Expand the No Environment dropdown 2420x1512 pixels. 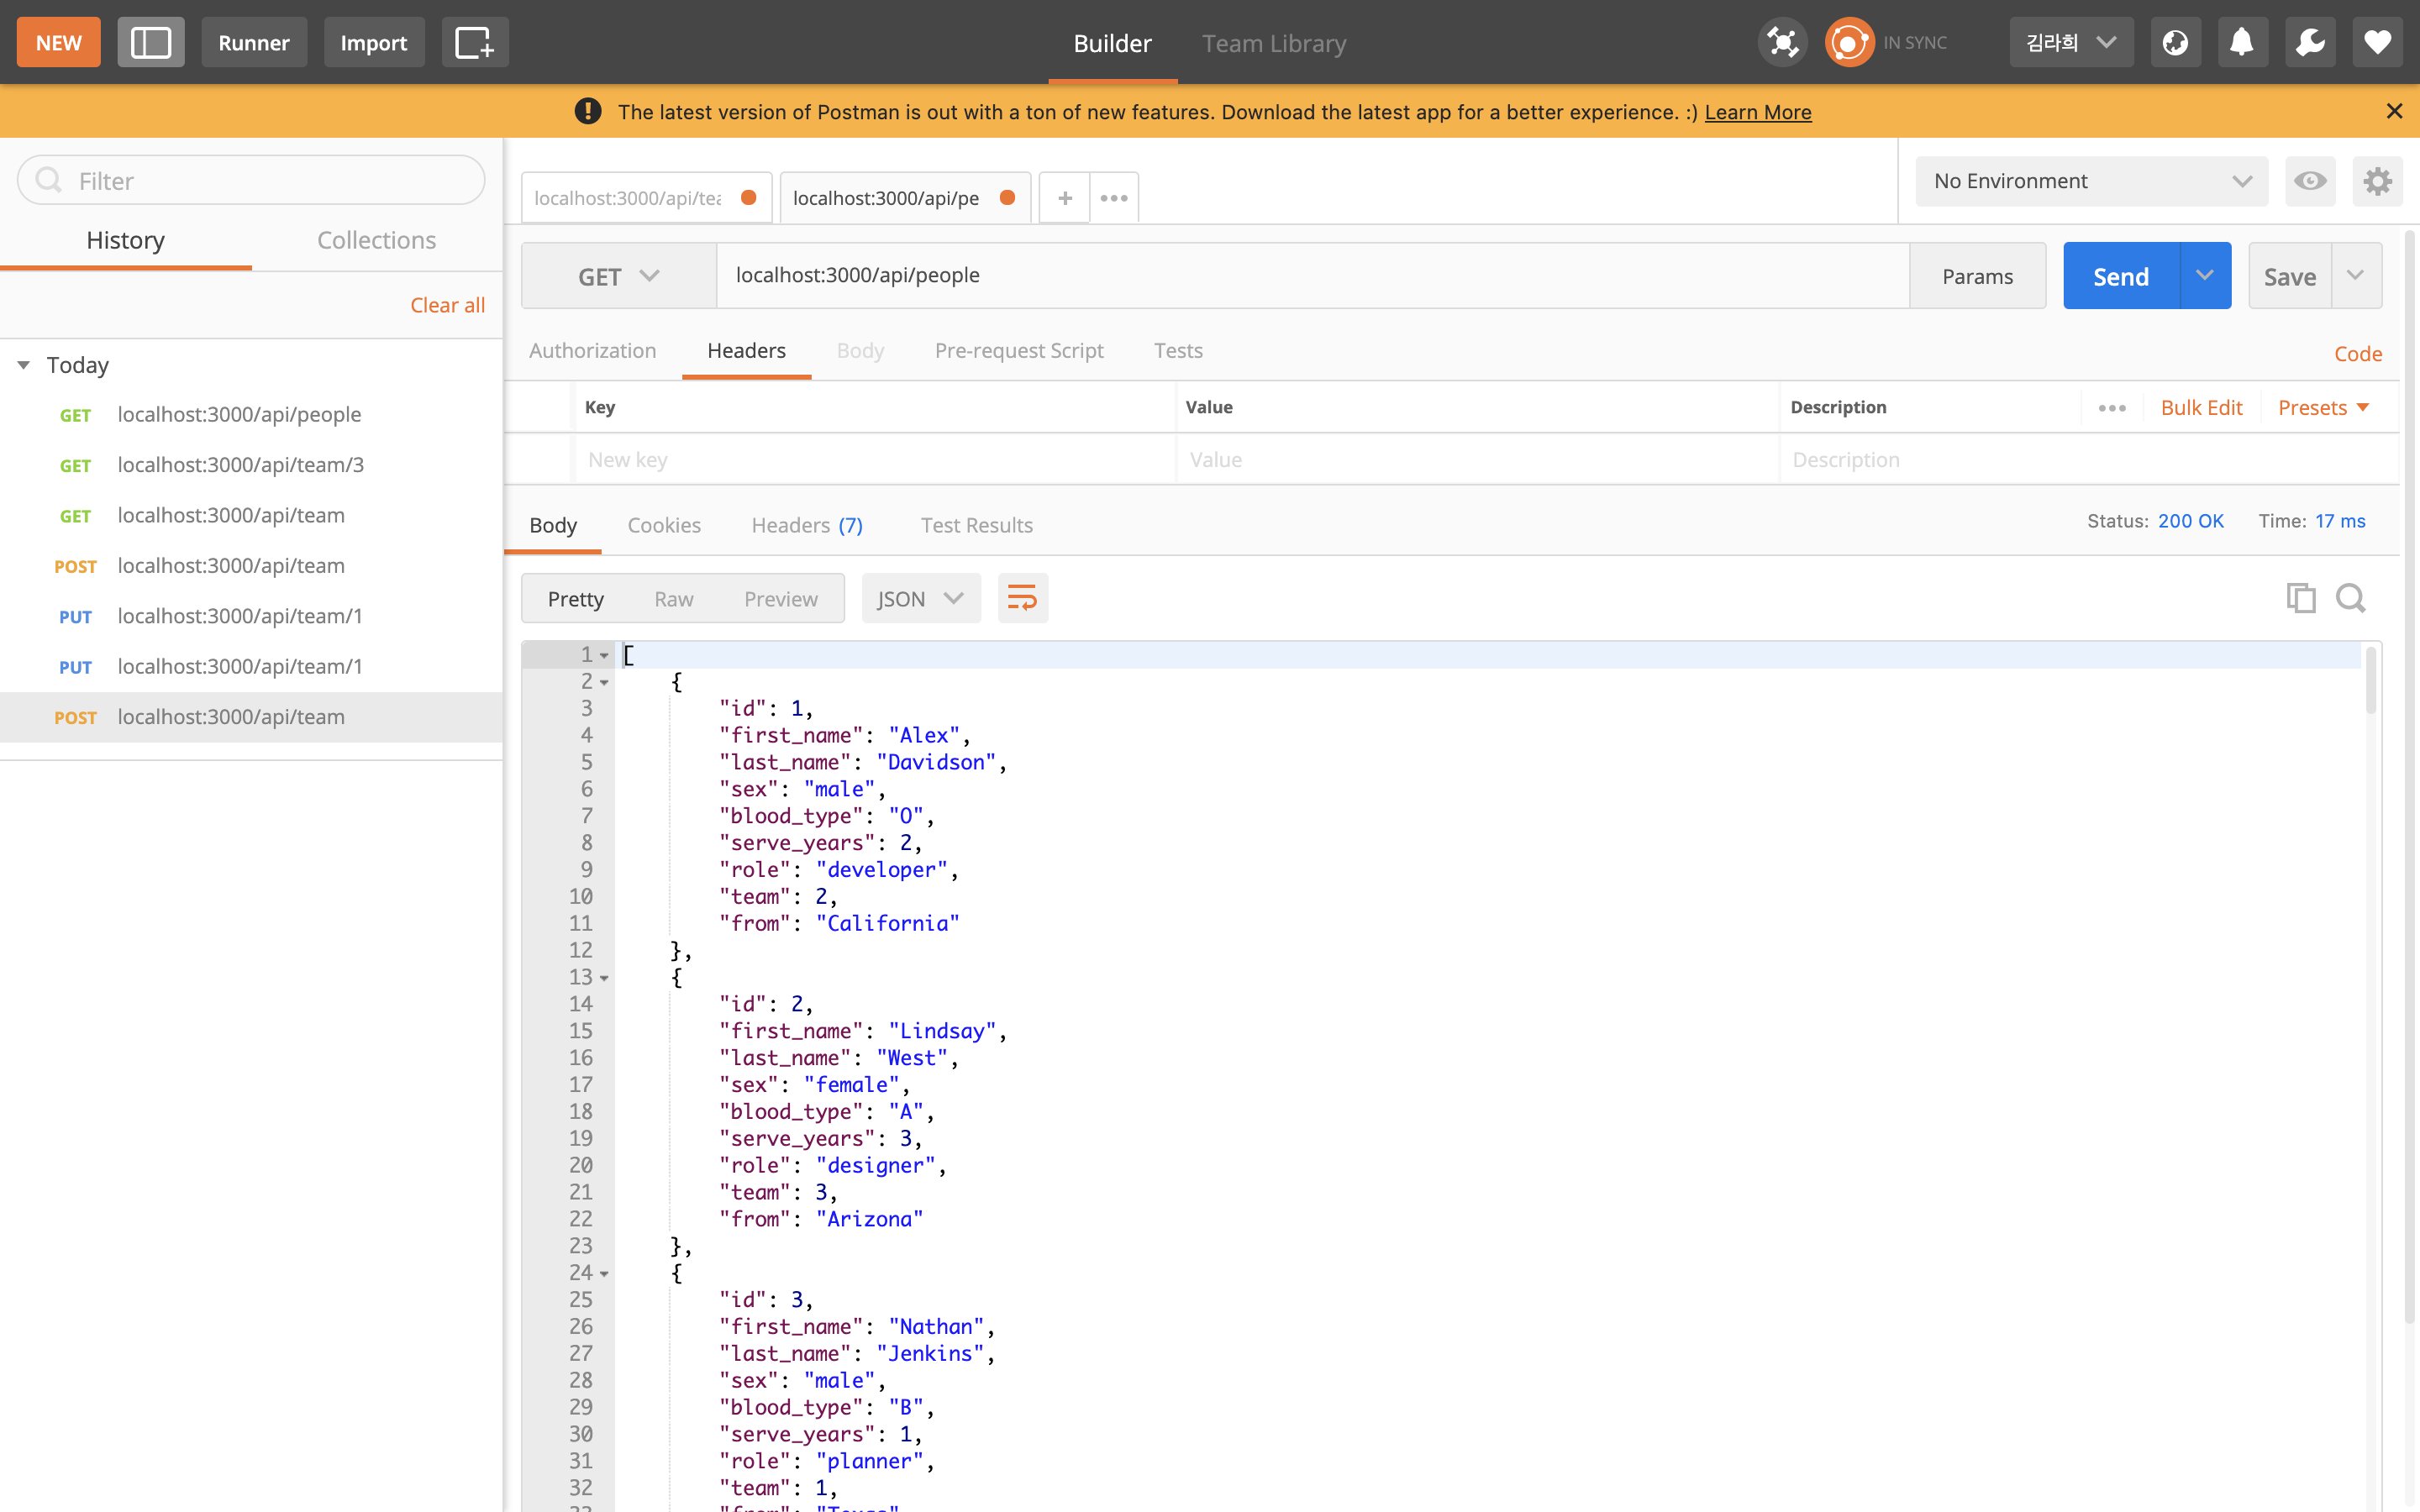click(2091, 181)
